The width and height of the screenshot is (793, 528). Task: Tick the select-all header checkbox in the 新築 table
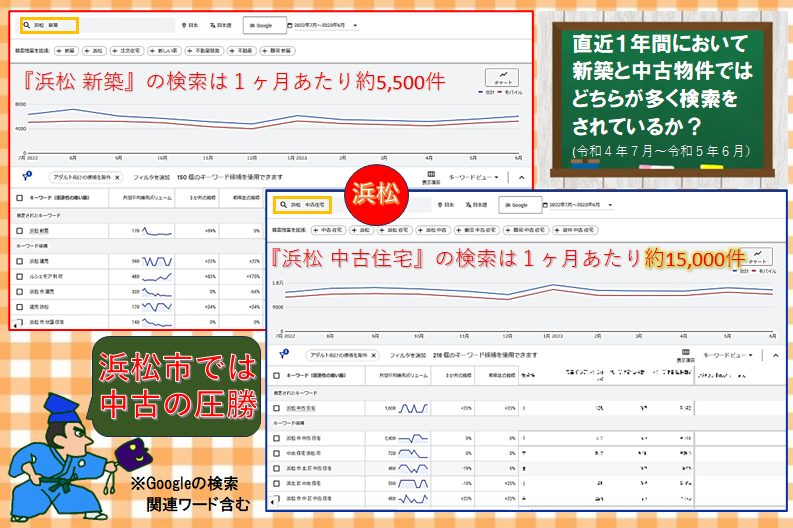(19, 198)
